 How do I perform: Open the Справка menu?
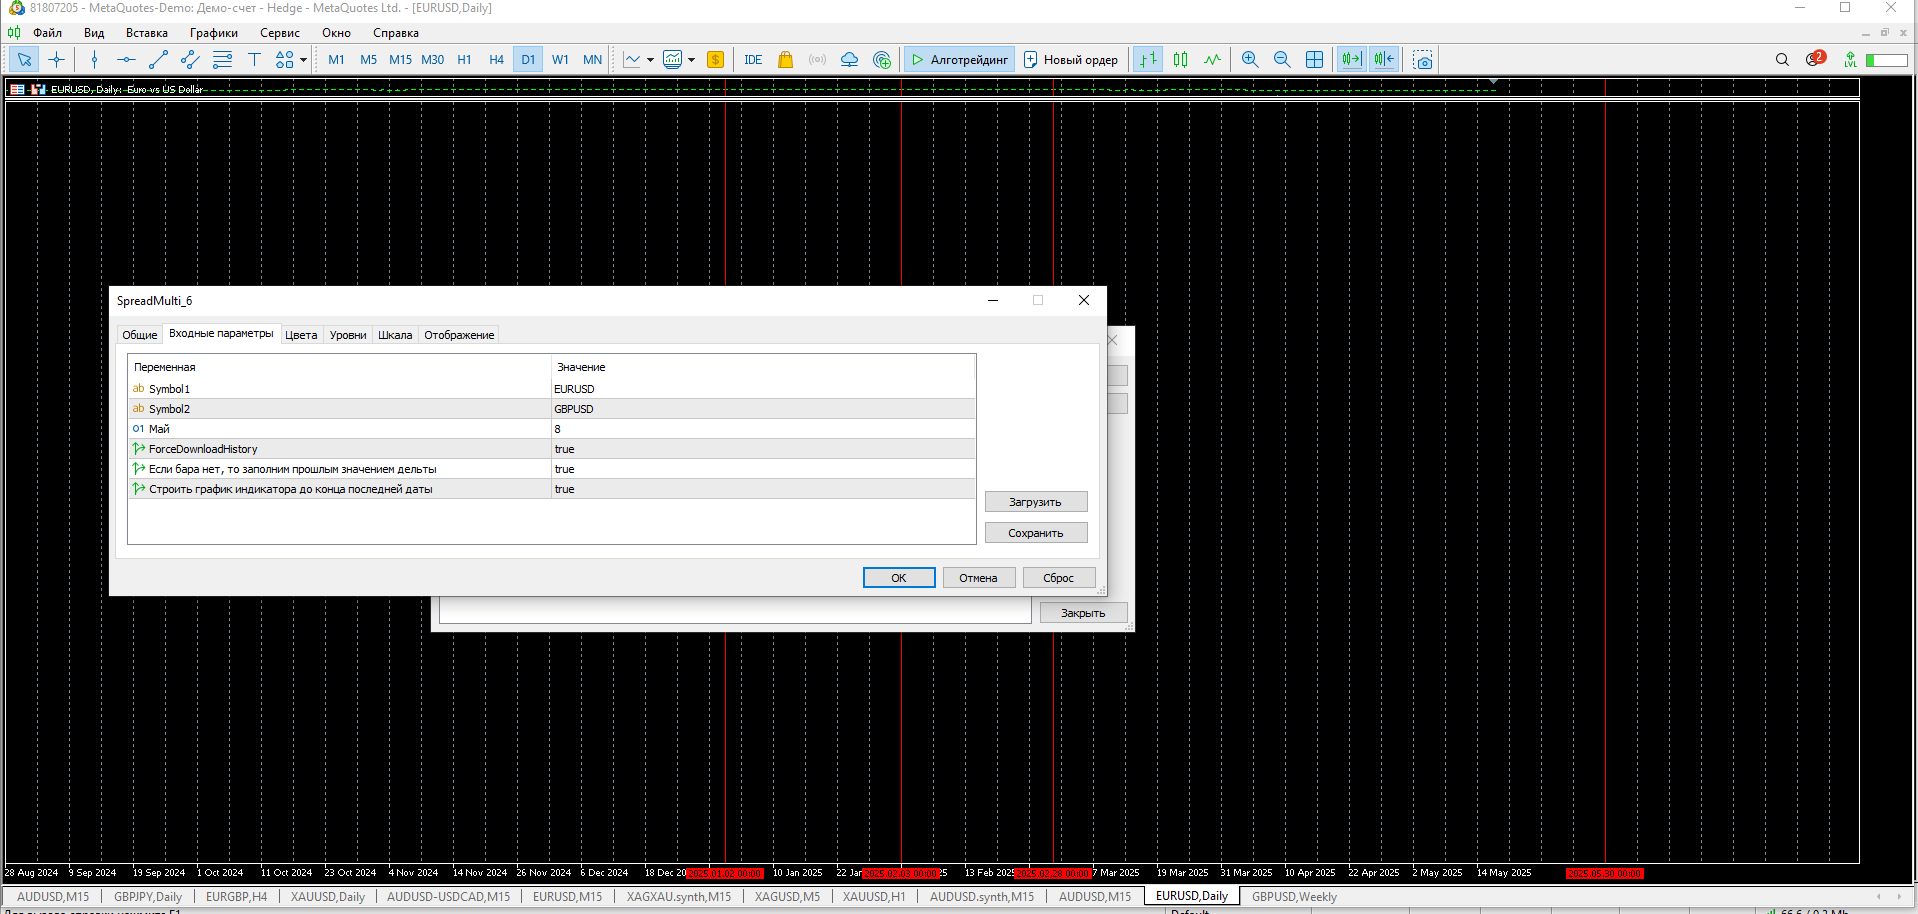396,33
